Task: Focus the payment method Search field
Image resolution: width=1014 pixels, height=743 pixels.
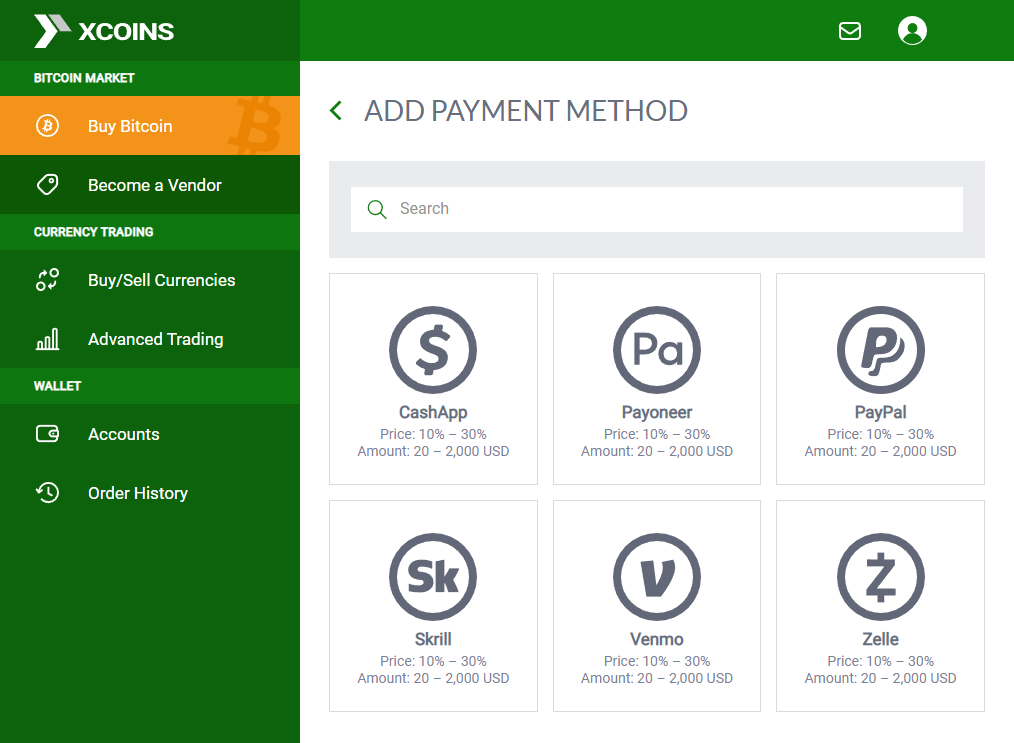Action: tap(657, 209)
